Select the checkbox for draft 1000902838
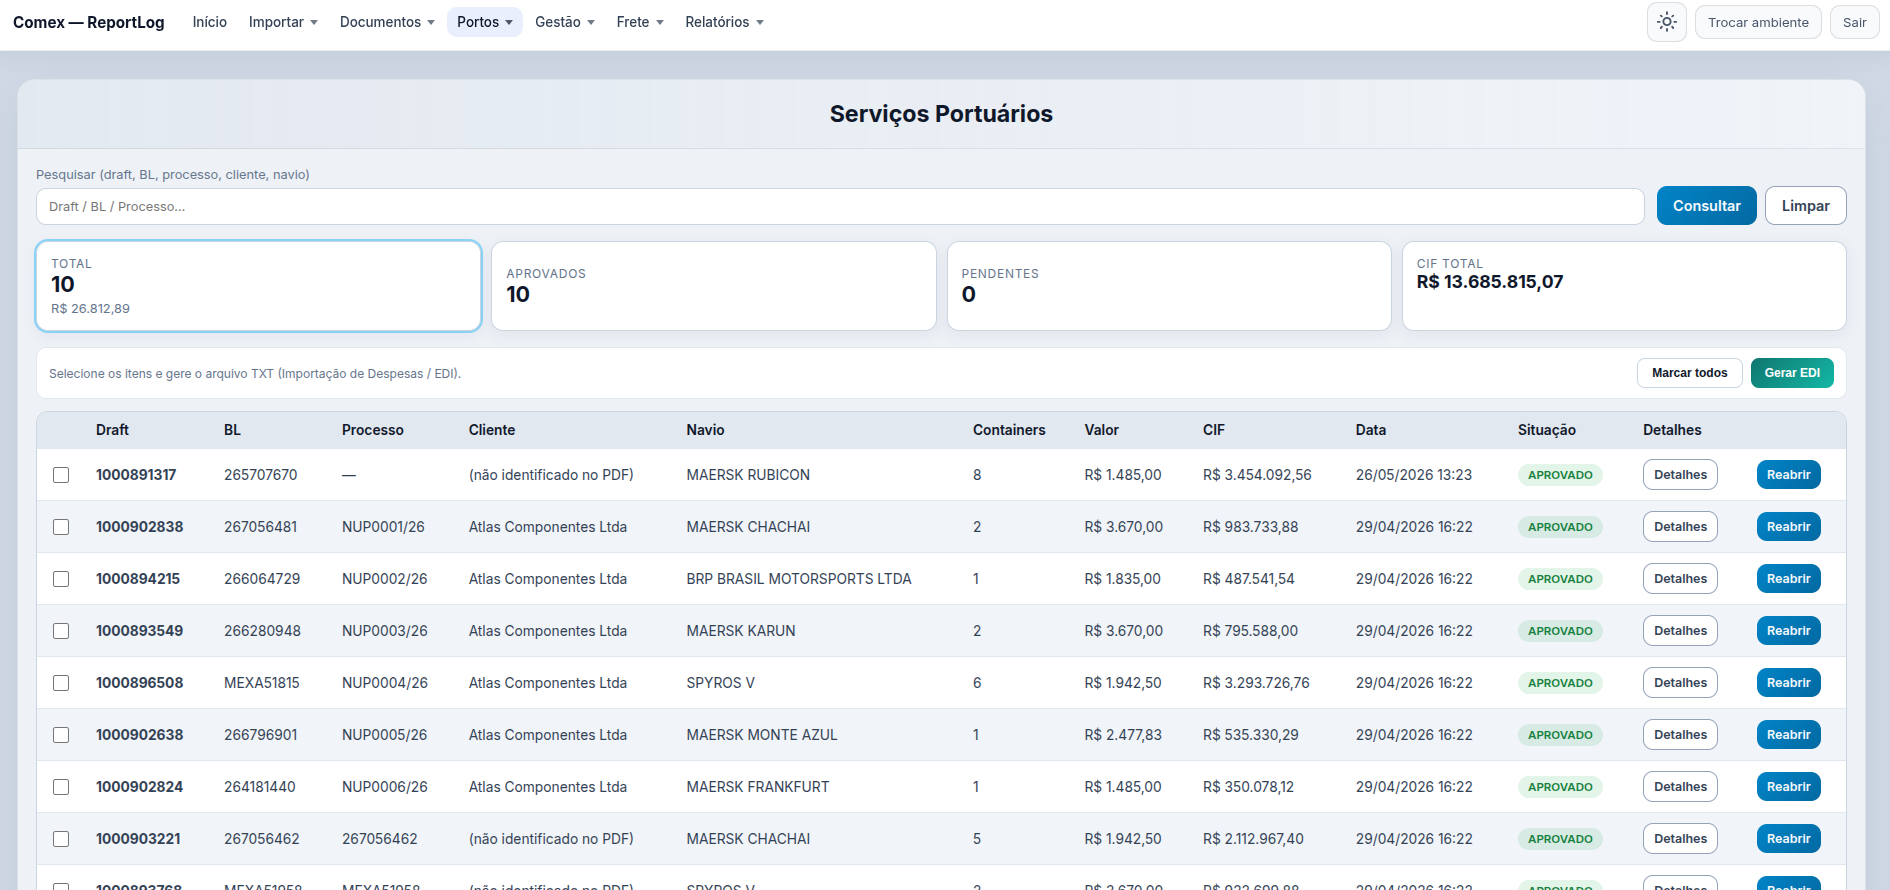Screen dimensions: 1890x890 point(61,527)
